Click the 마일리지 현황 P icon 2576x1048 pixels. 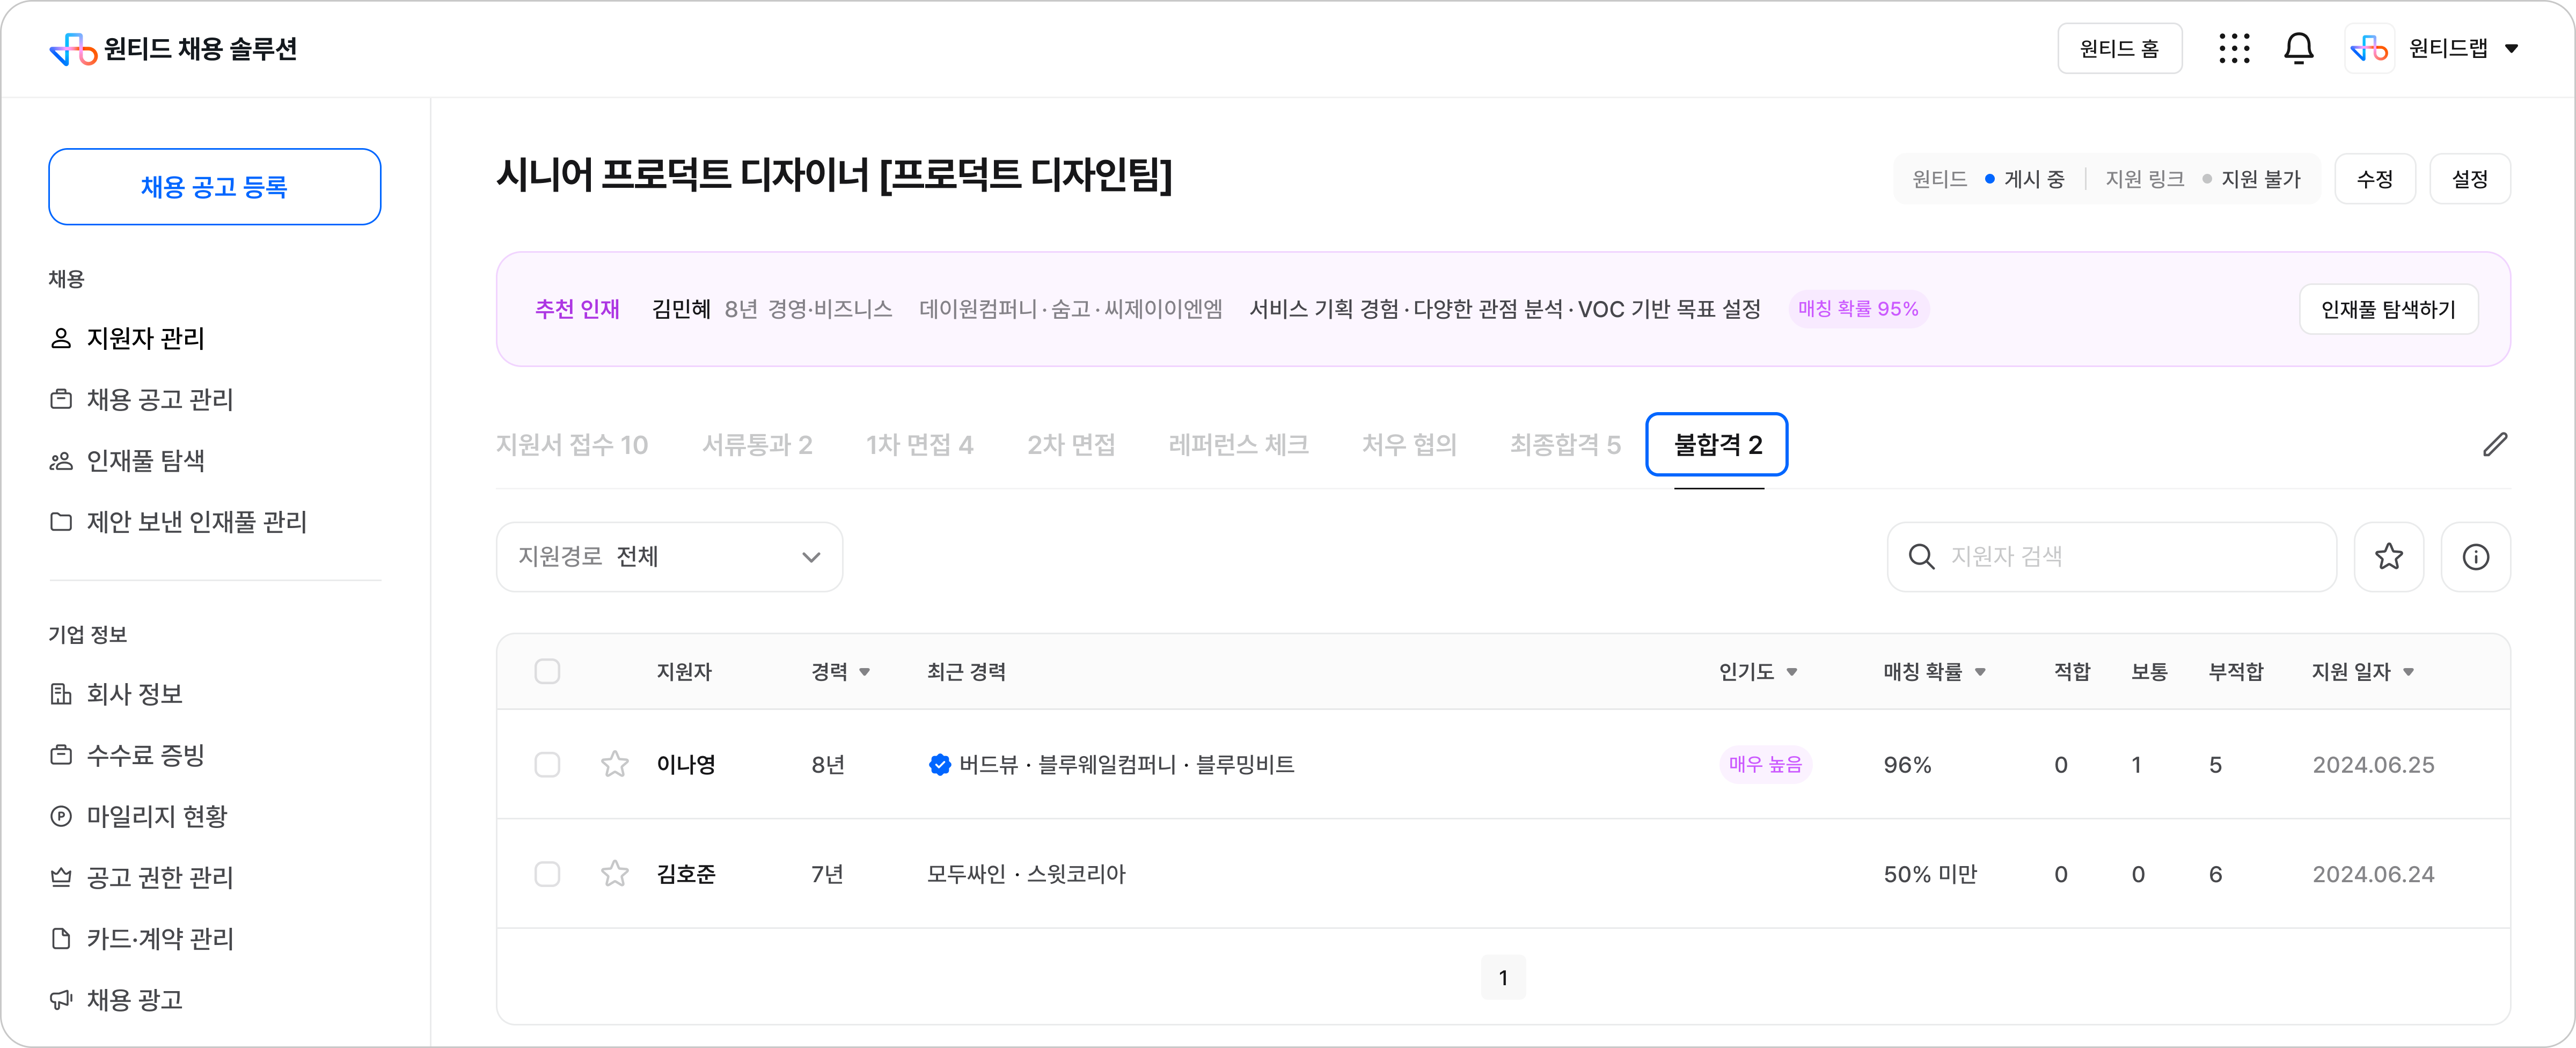click(x=61, y=816)
